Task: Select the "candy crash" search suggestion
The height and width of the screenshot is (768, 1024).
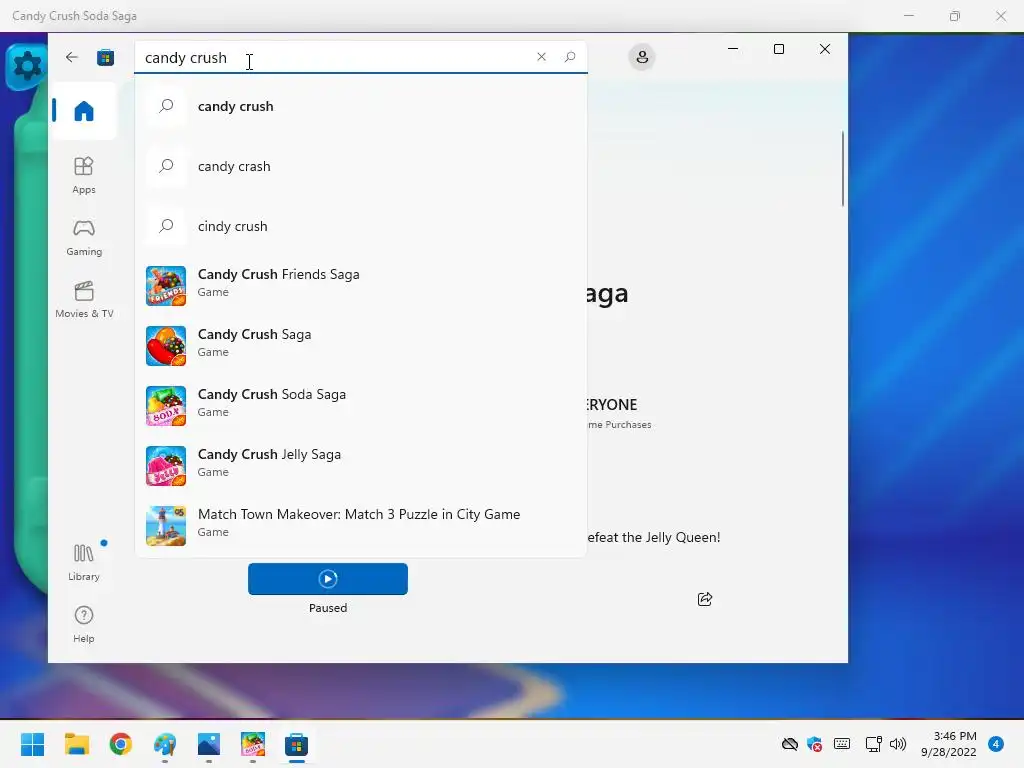Action: [x=360, y=166]
